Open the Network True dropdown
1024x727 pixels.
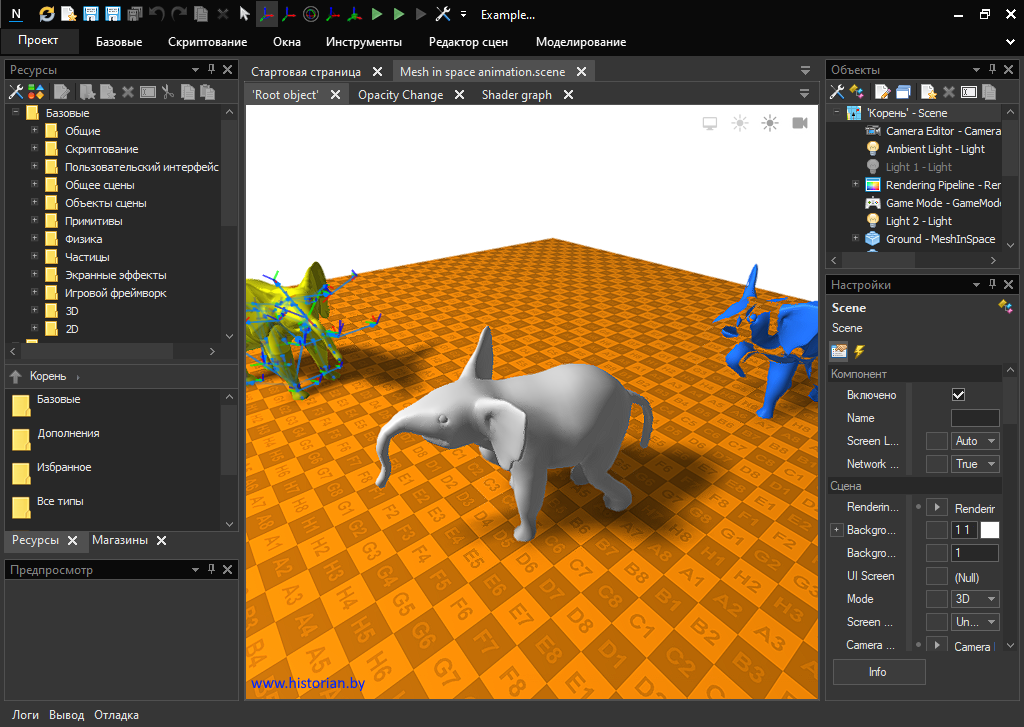click(976, 464)
